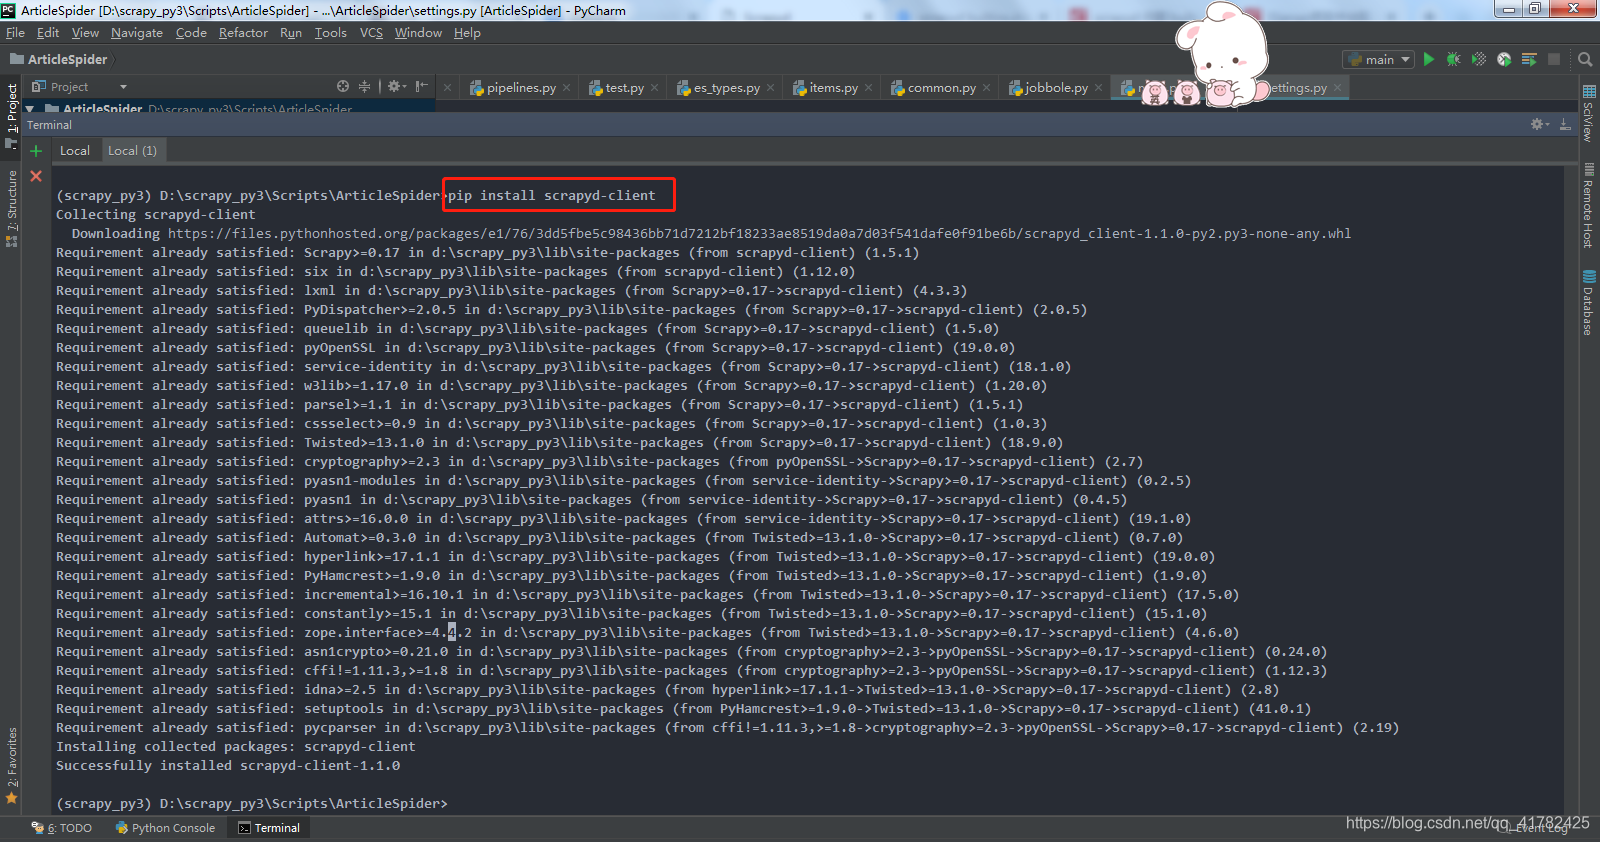Select the Local terminal session tab
Screen dimensions: 1600x842
(74, 151)
